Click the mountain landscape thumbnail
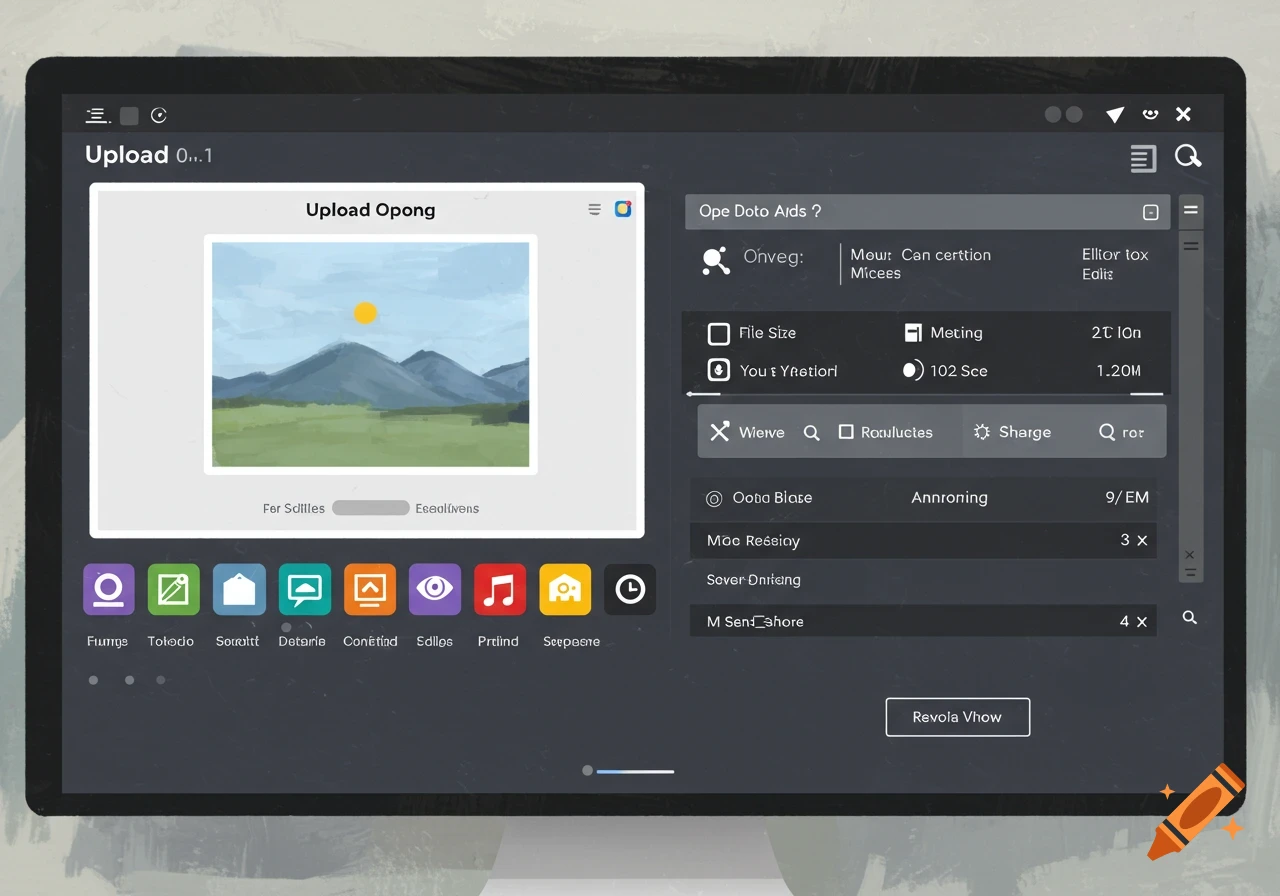The height and width of the screenshot is (896, 1280). [x=370, y=354]
